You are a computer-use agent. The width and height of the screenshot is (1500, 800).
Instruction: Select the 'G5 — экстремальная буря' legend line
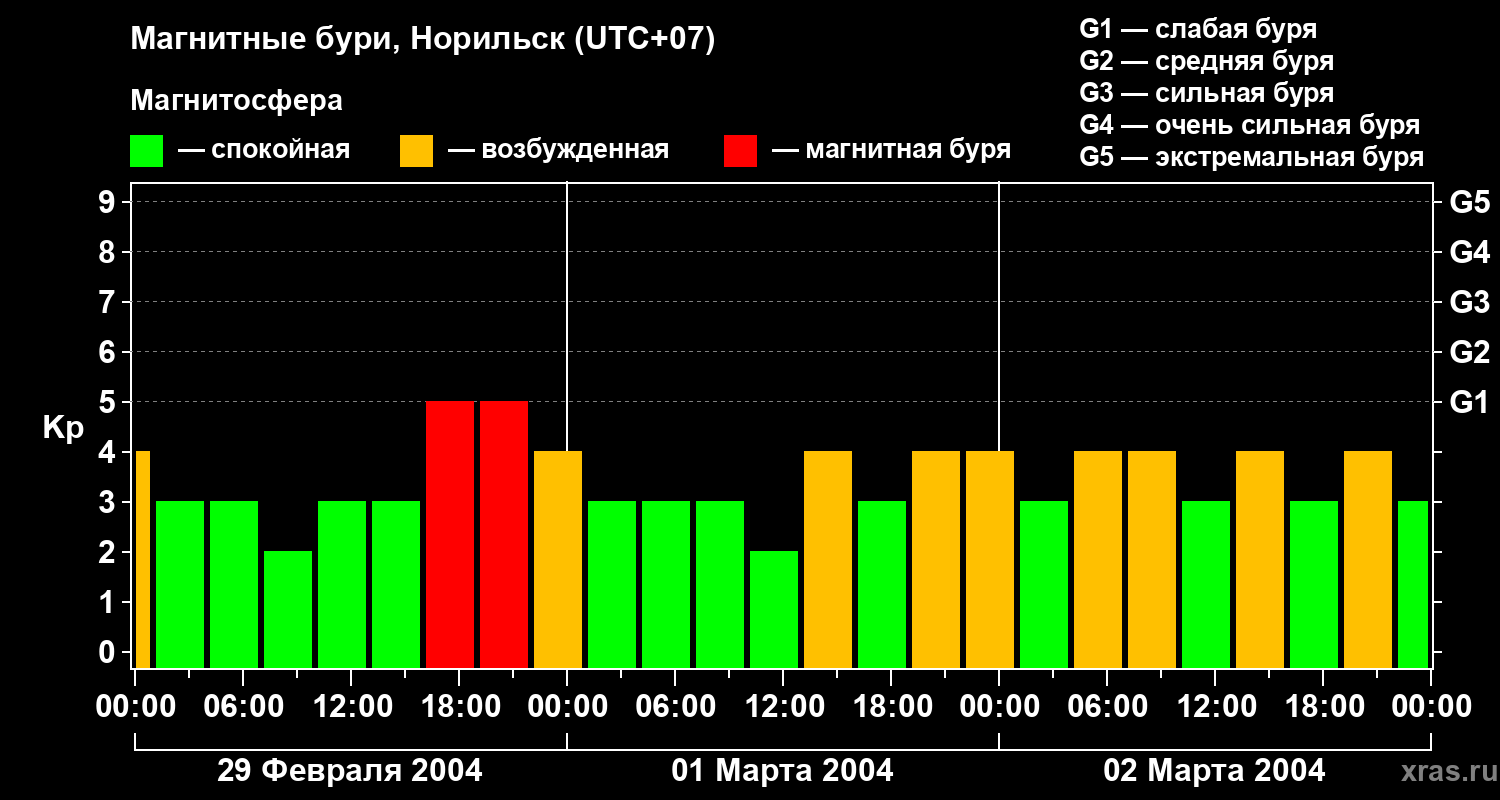point(1252,157)
